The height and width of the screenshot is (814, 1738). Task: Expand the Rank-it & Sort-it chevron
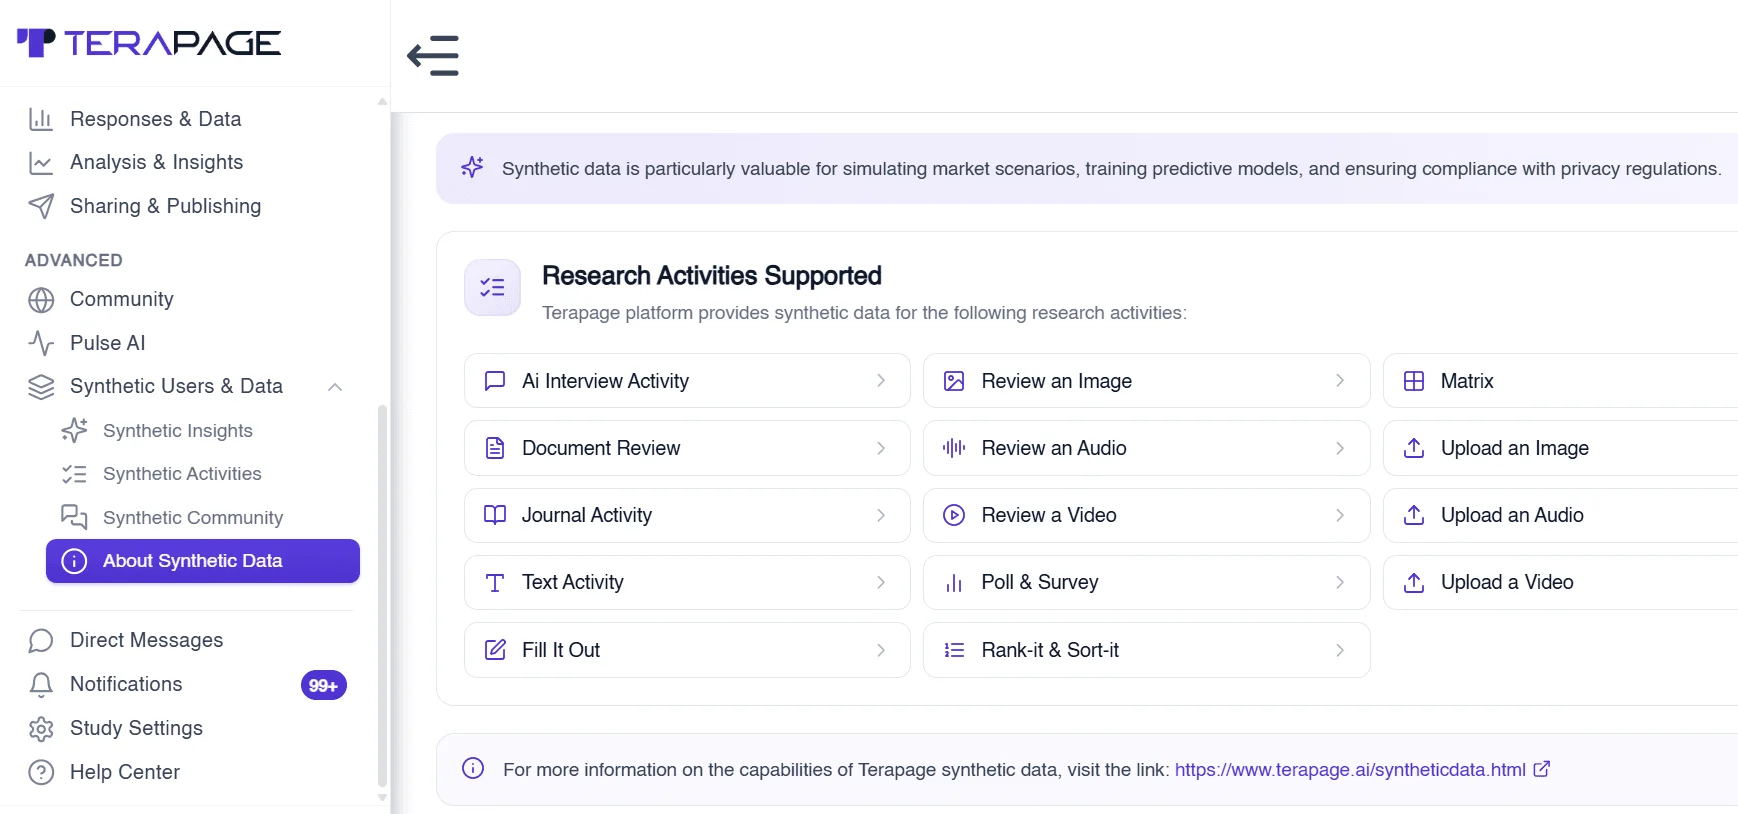point(1340,650)
